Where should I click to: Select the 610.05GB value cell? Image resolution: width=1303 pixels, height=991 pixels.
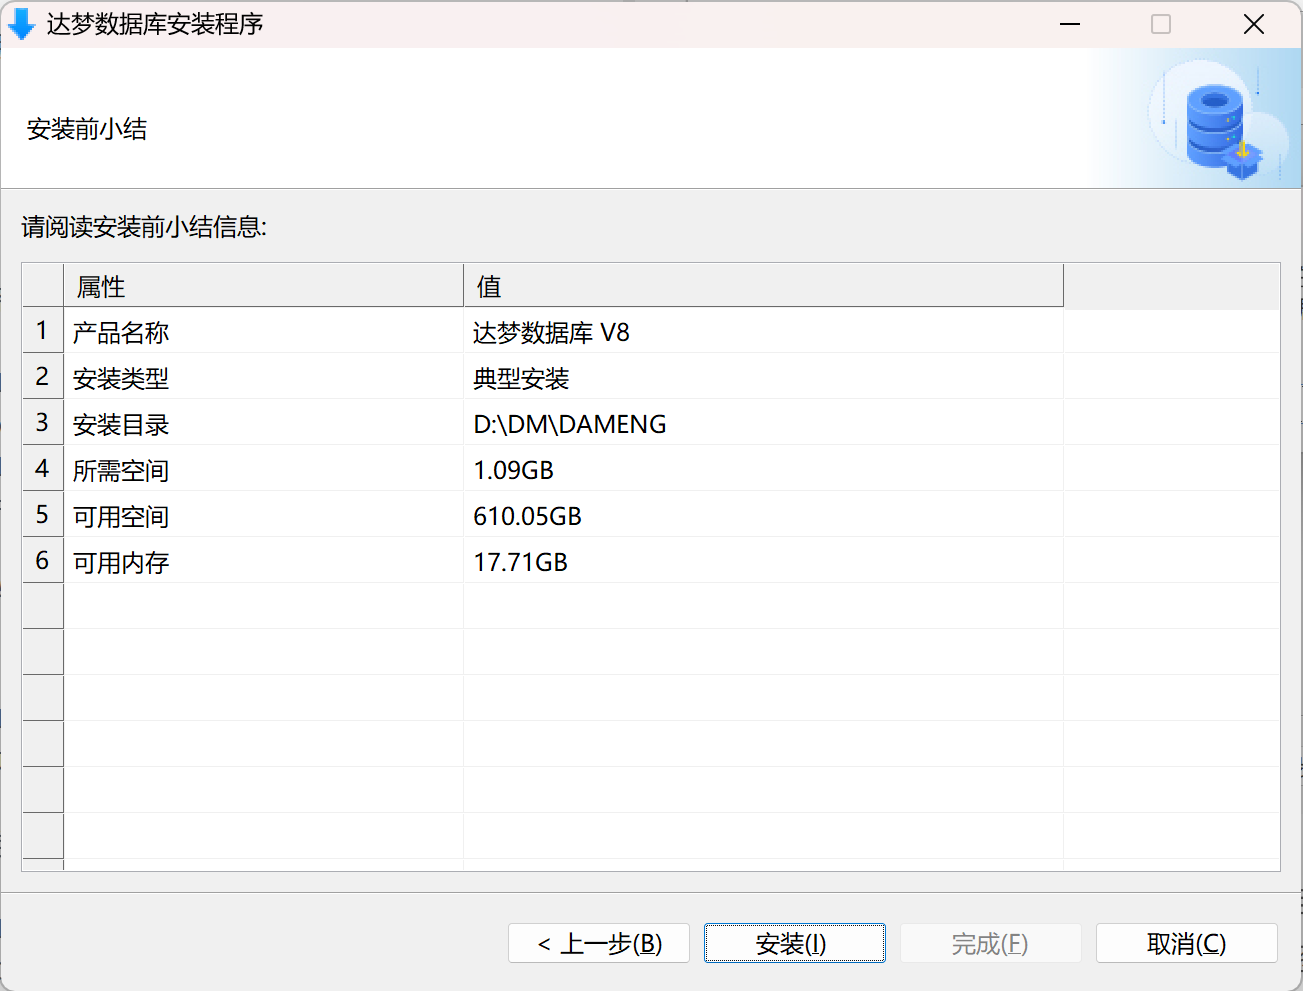(x=764, y=515)
